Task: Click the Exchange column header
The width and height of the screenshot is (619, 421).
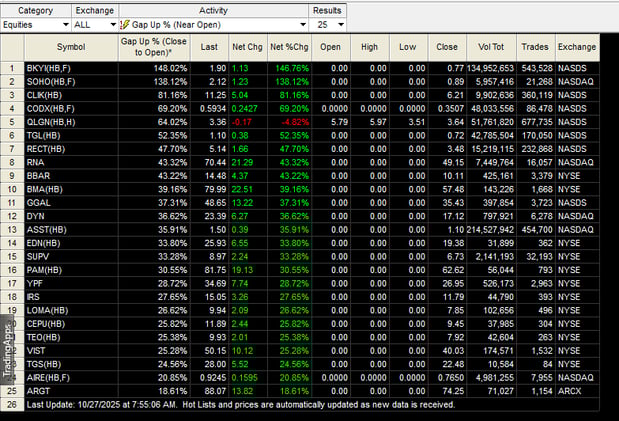Action: tap(577, 47)
